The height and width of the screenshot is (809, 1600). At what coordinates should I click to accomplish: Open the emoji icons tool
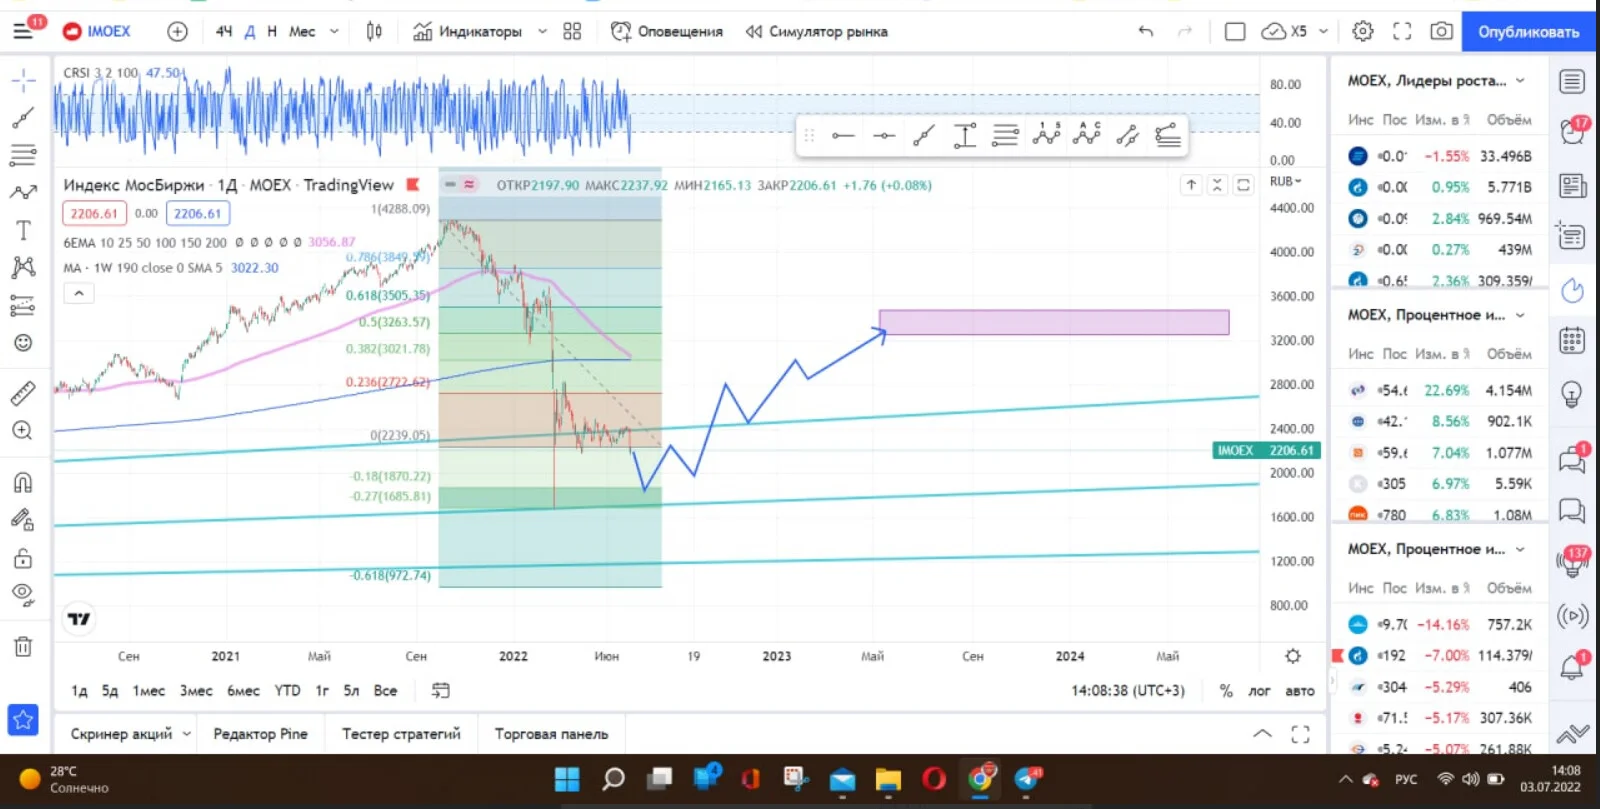tap(23, 343)
